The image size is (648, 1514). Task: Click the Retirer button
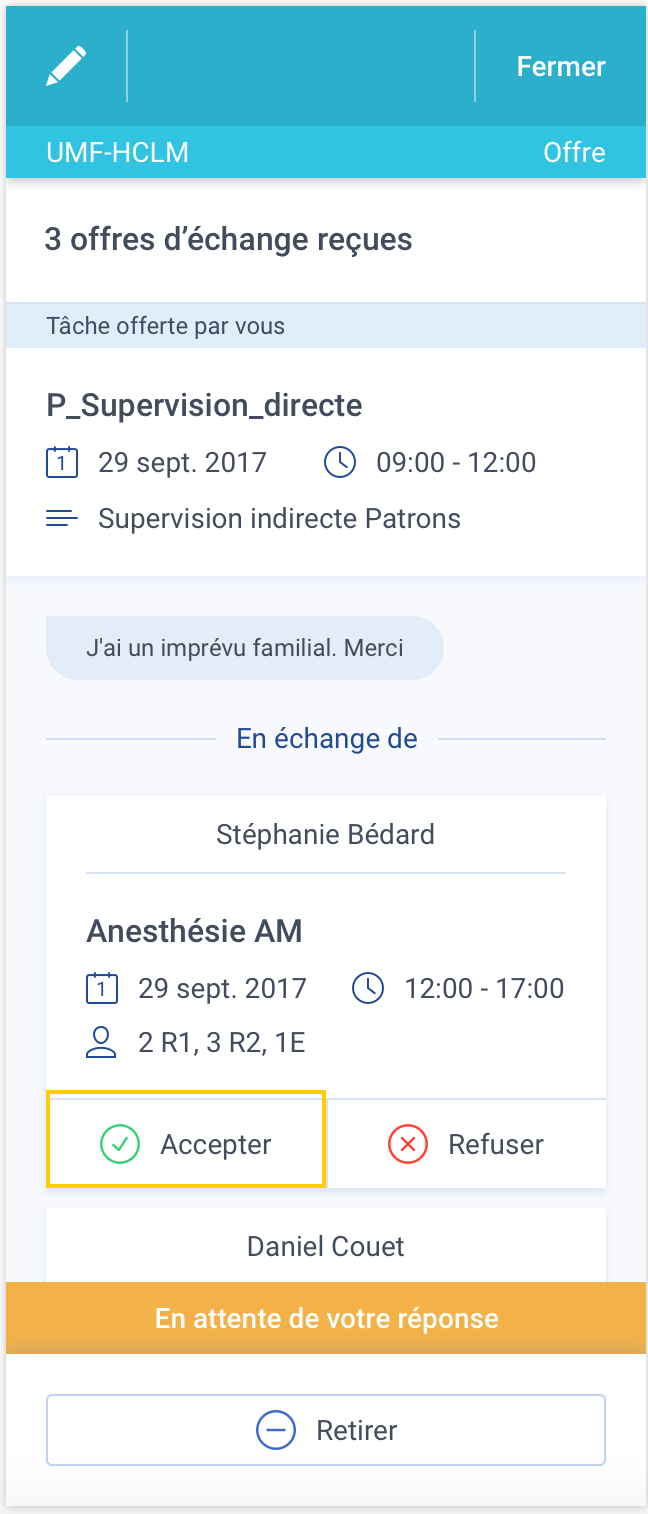point(326,1430)
